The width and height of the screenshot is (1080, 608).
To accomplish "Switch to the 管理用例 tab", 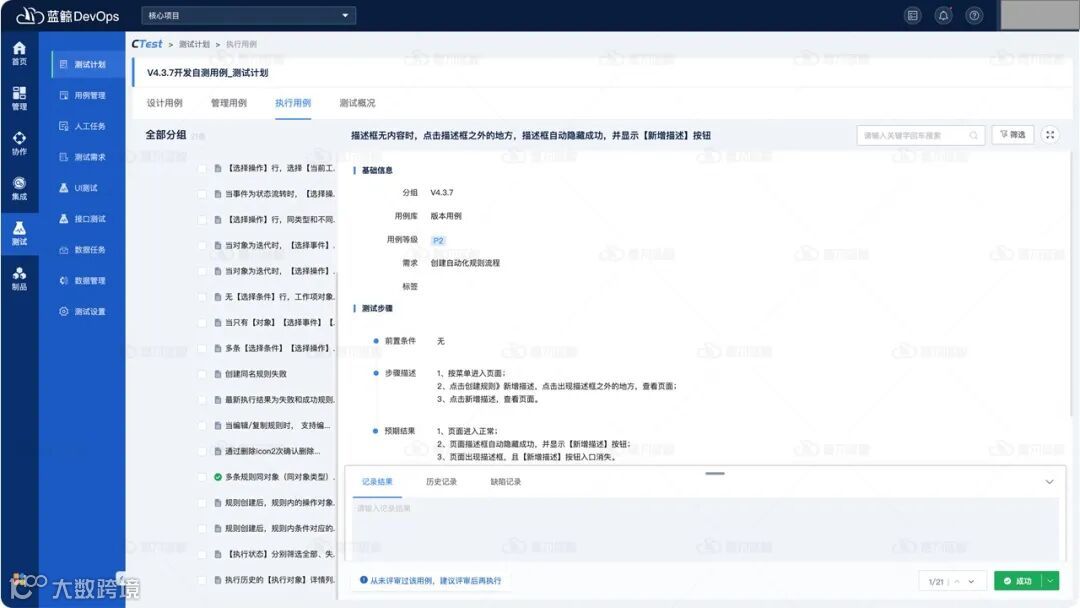I will pos(229,103).
